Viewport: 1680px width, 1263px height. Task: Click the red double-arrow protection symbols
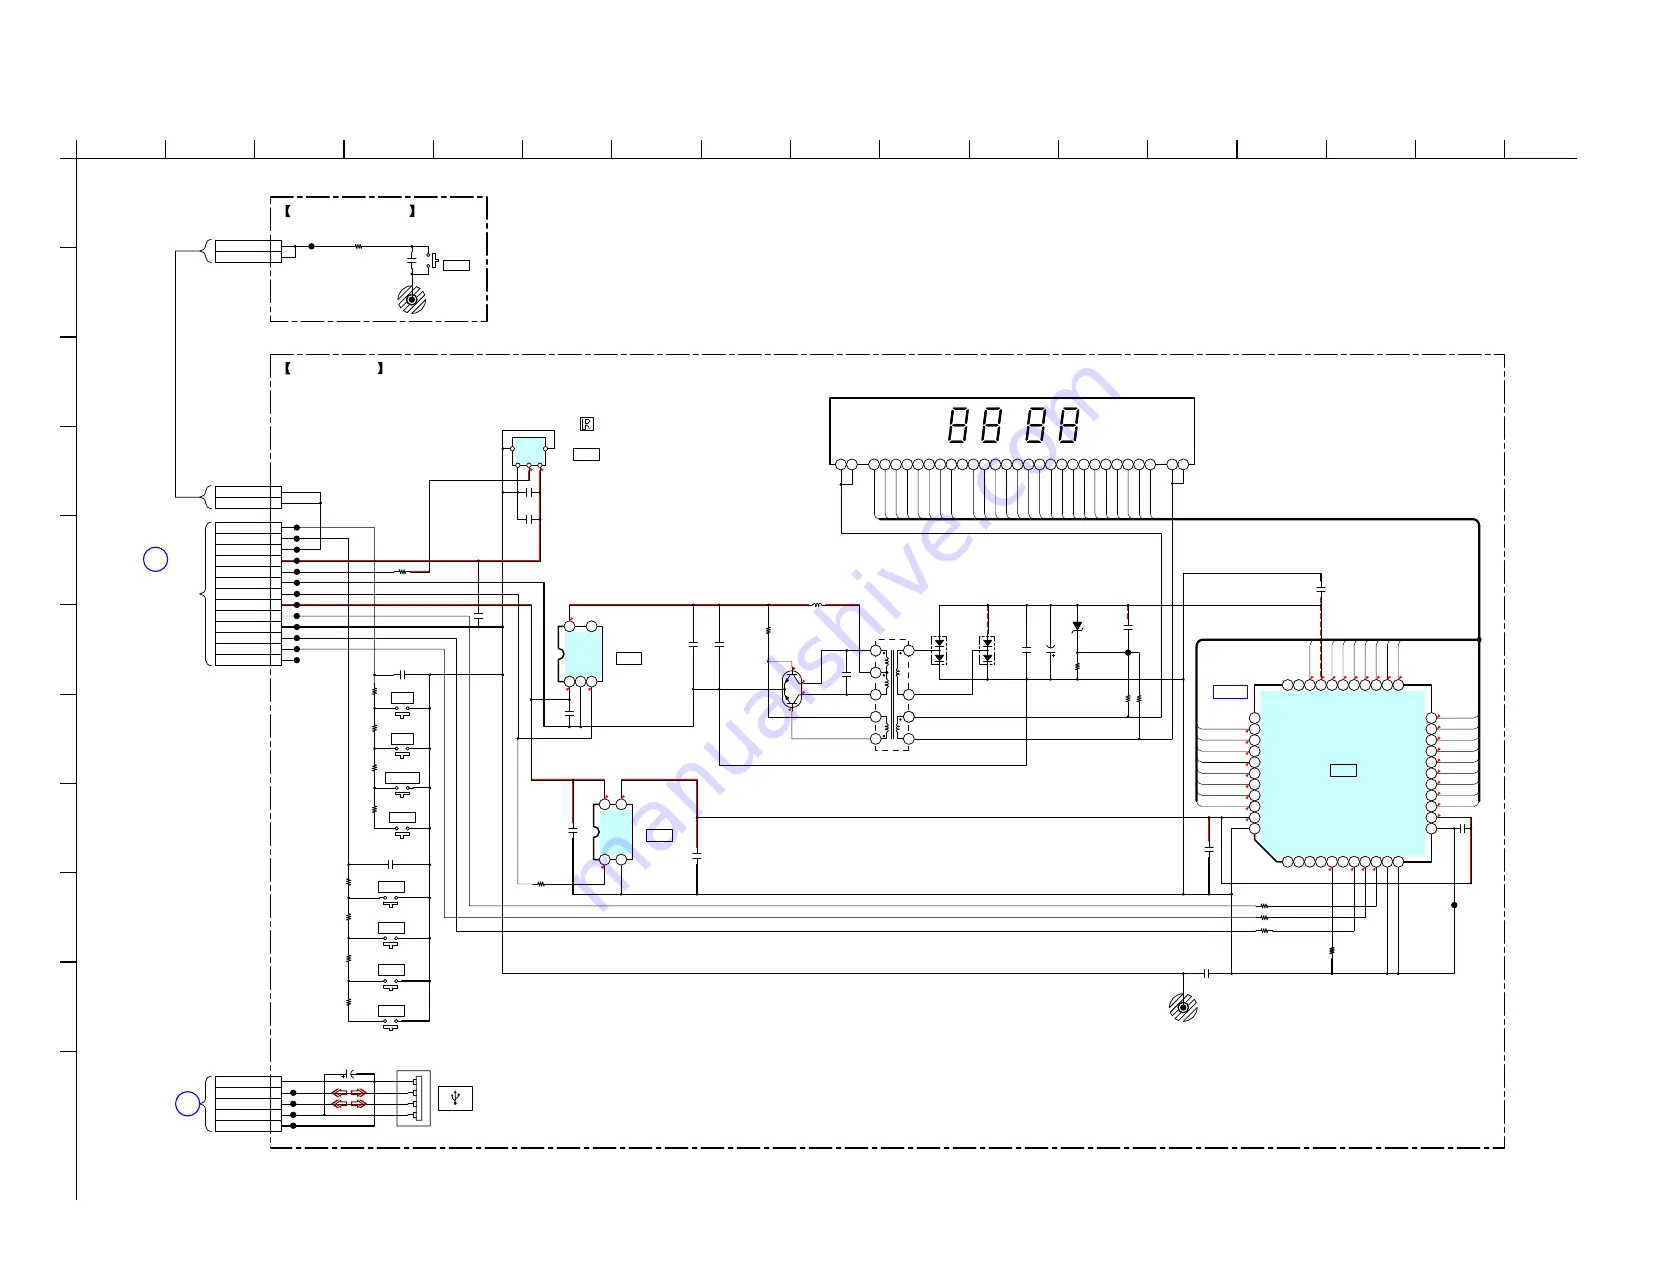(x=349, y=1098)
